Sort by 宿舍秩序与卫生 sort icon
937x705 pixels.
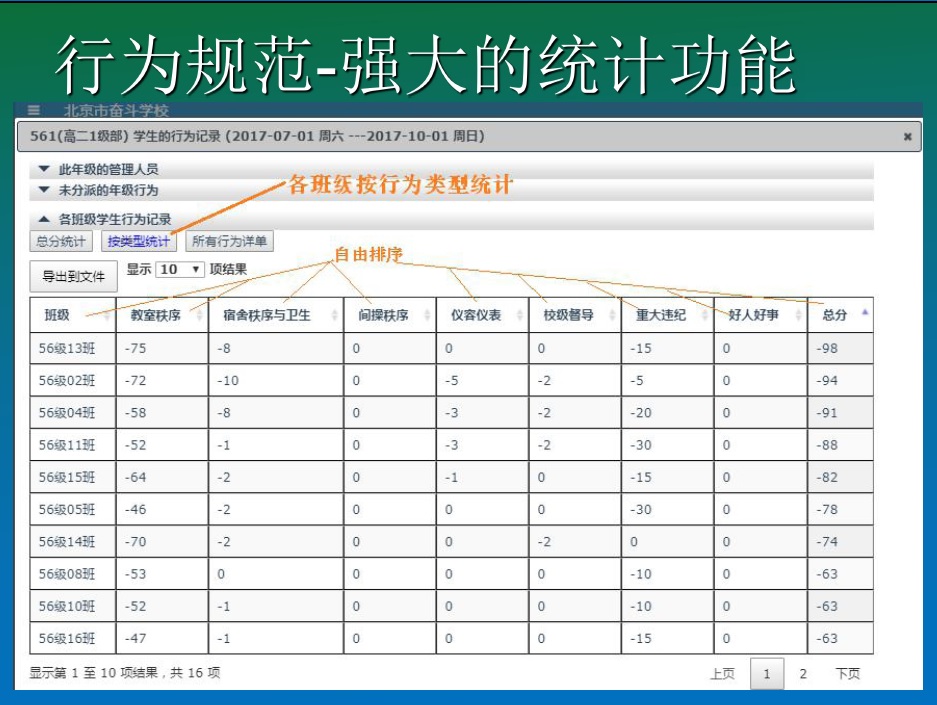(x=335, y=315)
